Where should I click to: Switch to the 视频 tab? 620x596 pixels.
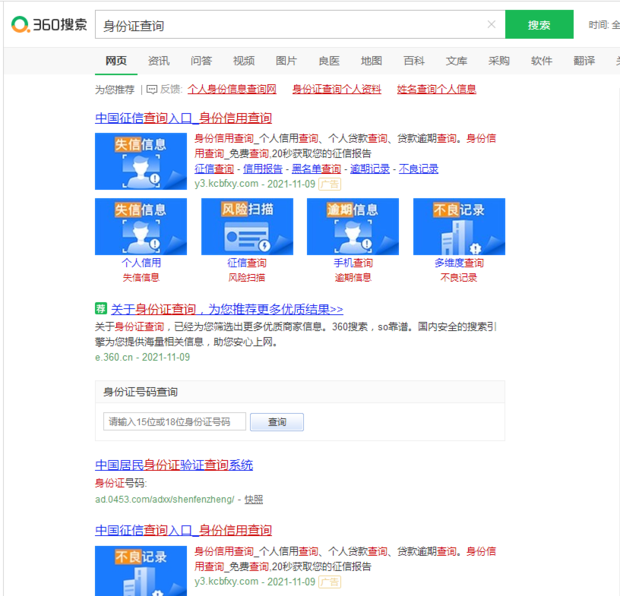click(244, 61)
